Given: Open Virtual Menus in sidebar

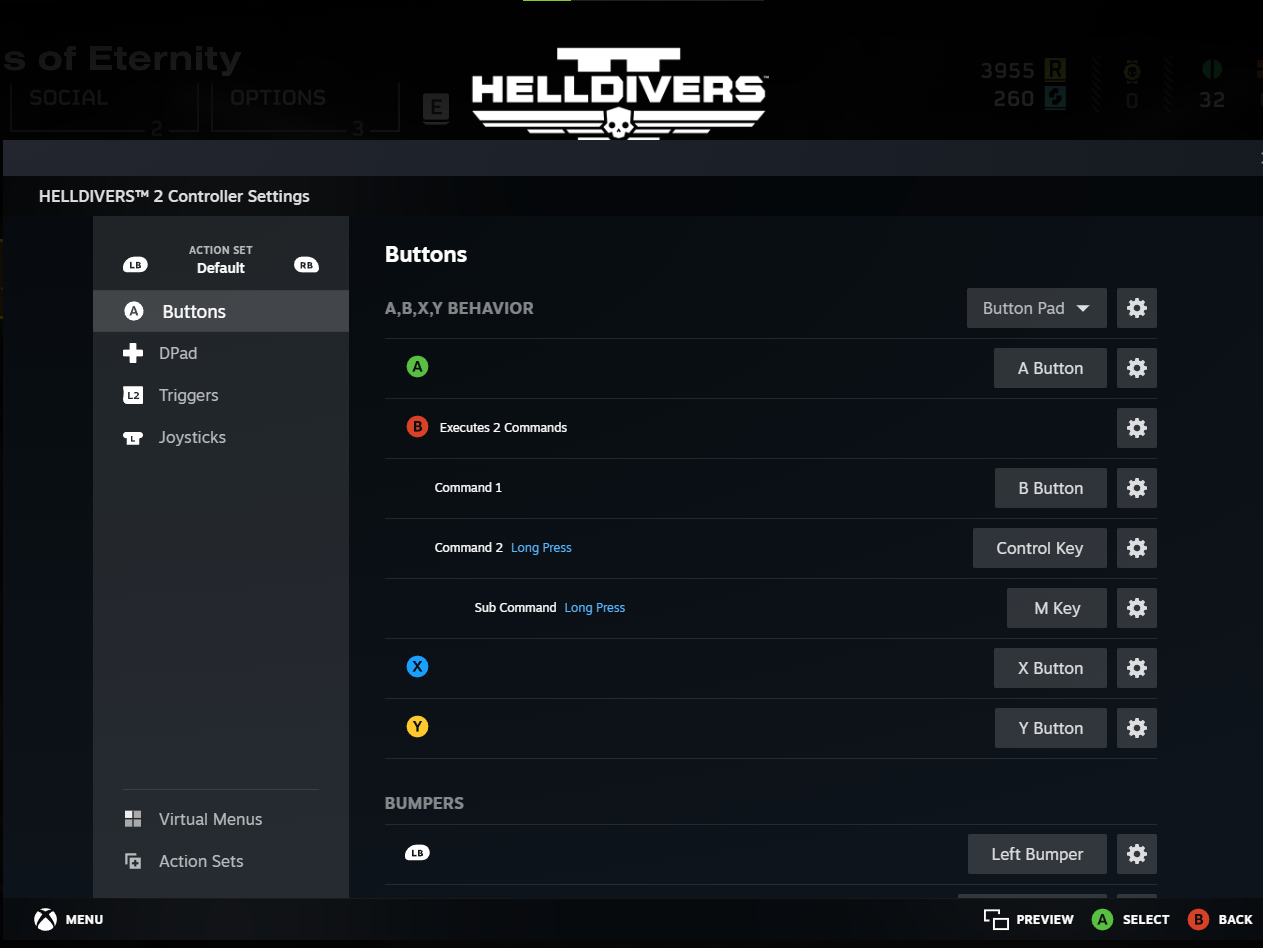Looking at the screenshot, I should tap(221, 819).
